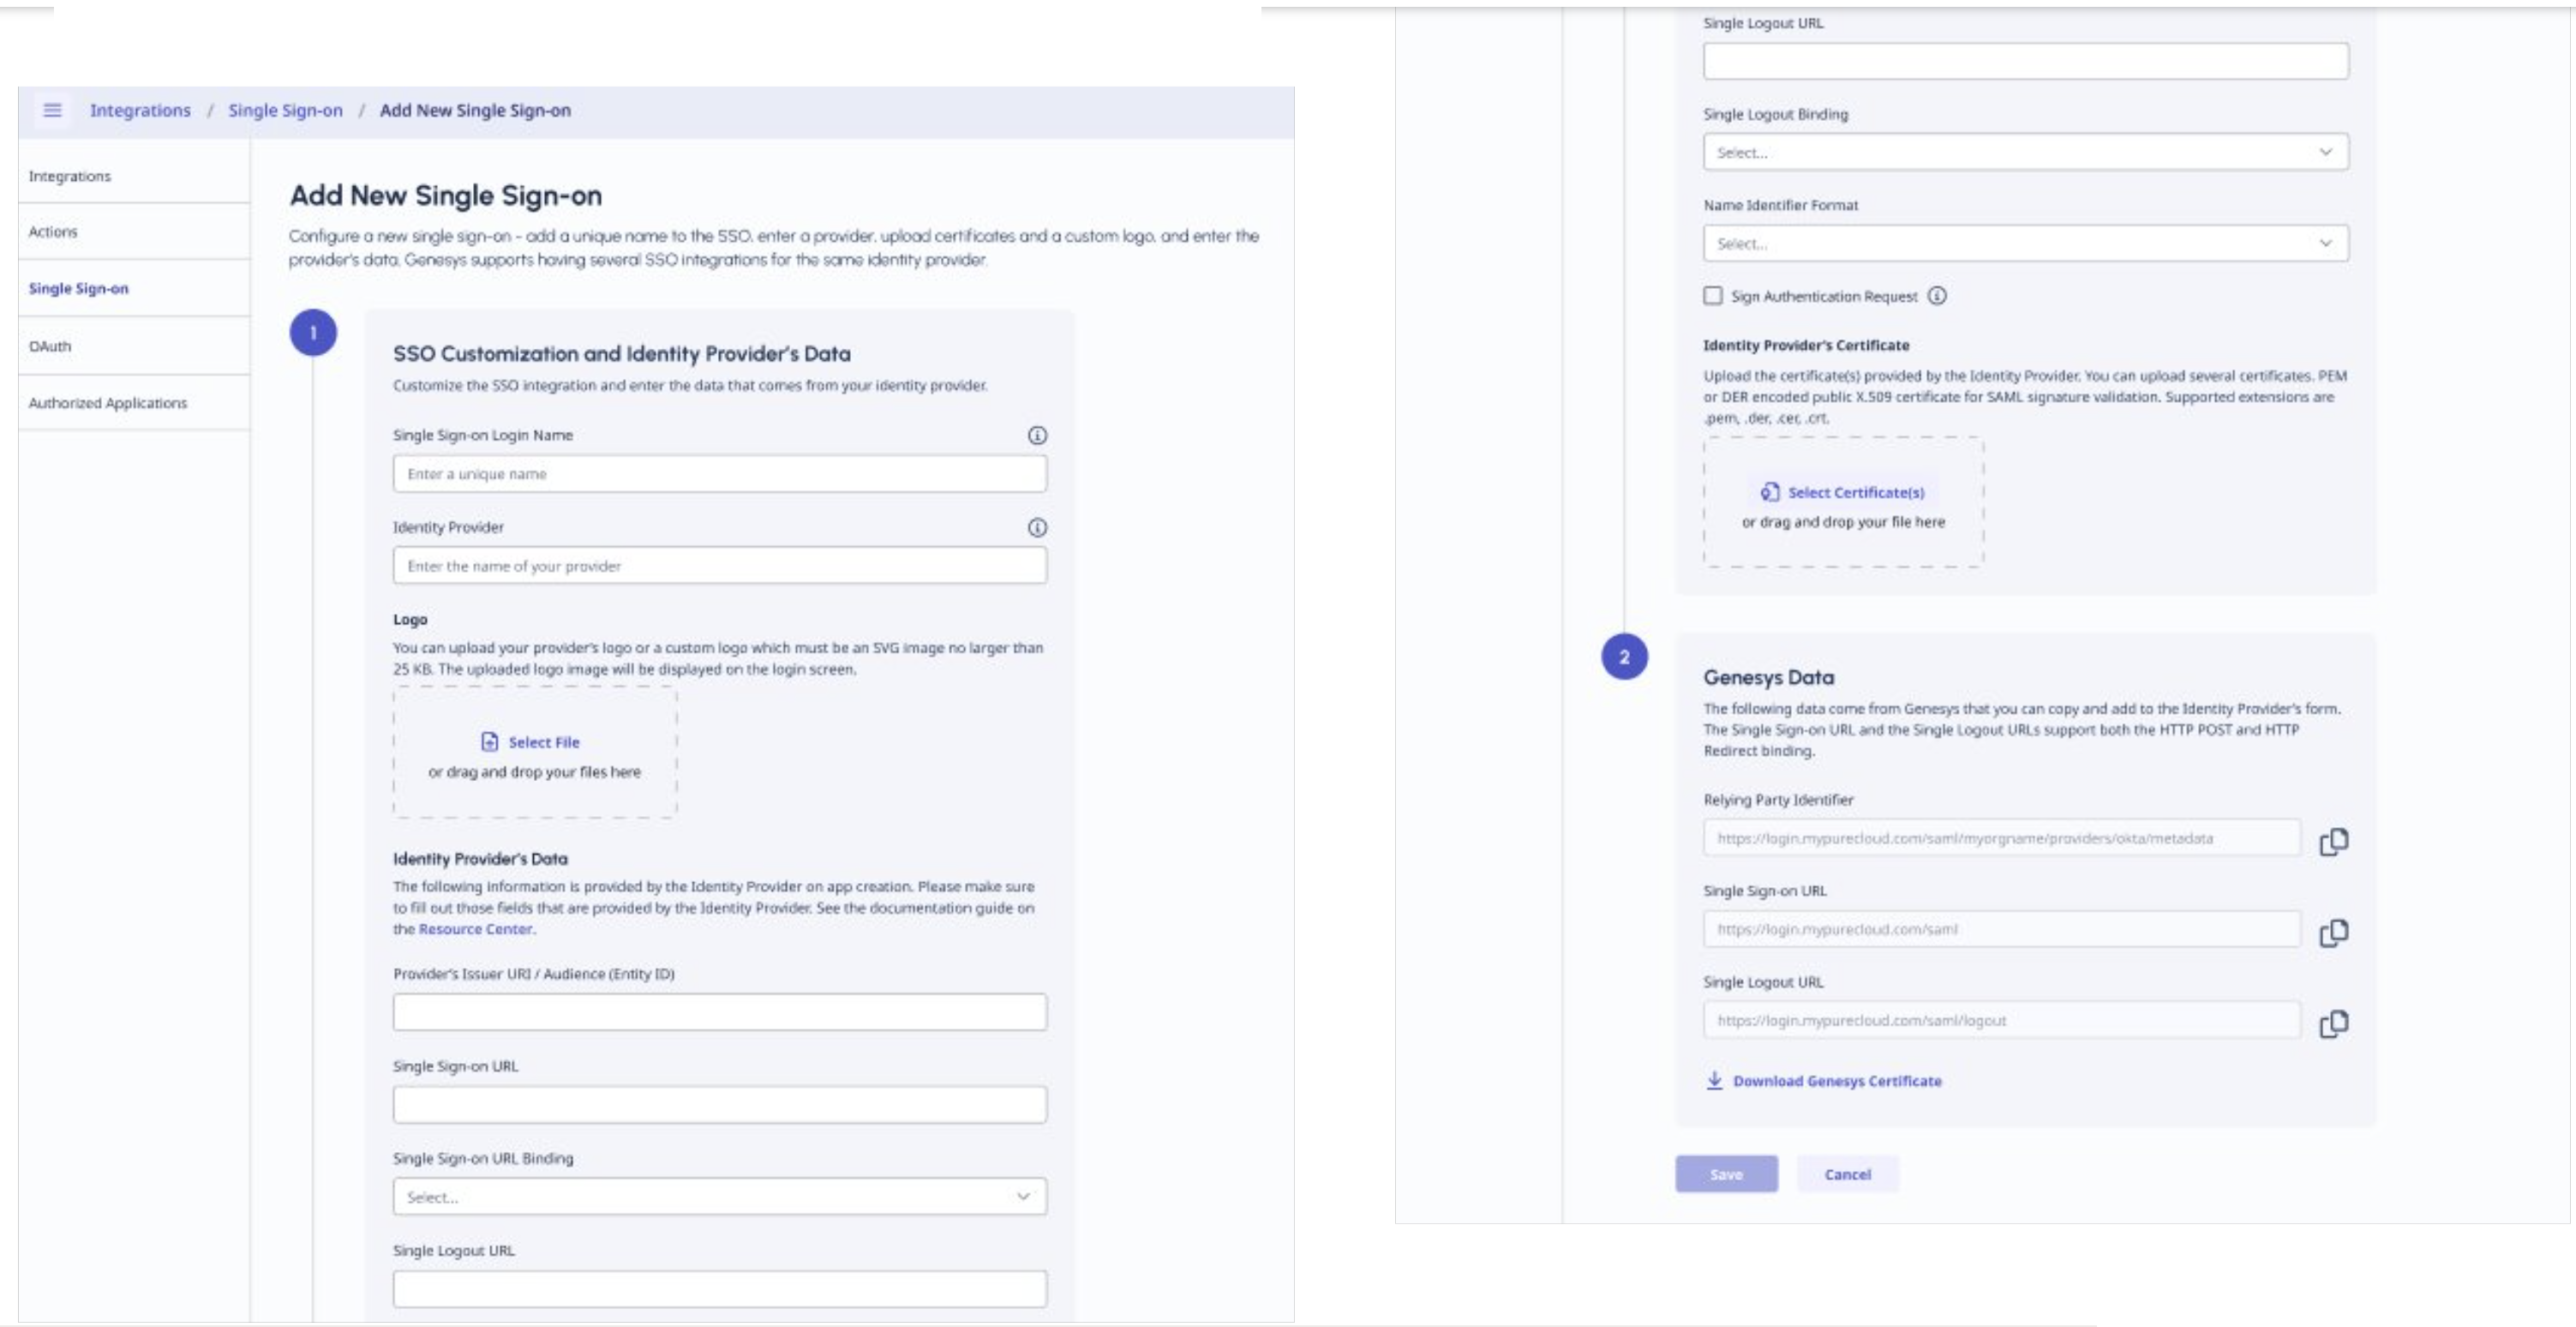This screenshot has width=2576, height=1327.
Task: Open the Resource Center link
Action: (x=475, y=929)
